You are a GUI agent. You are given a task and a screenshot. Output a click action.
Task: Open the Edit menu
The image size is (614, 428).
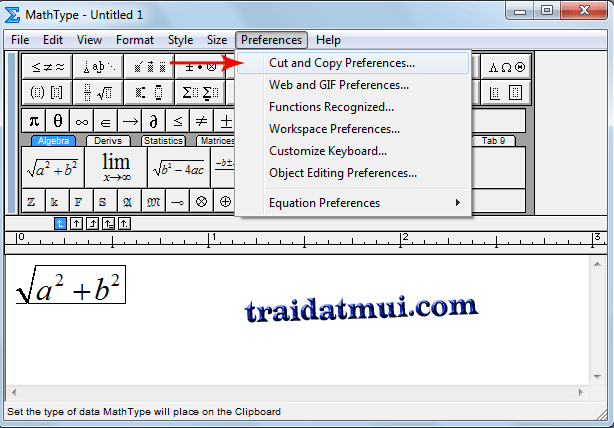point(53,40)
